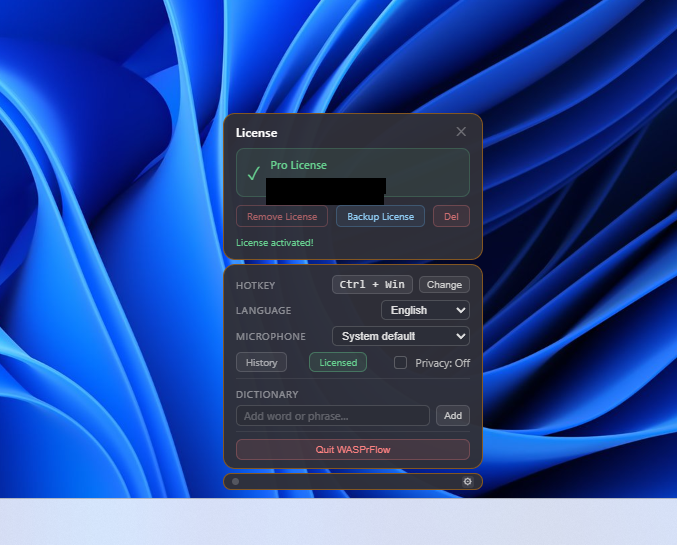Viewport: 677px width, 545px height.
Task: Click the Change hotkey button
Action: 444,285
